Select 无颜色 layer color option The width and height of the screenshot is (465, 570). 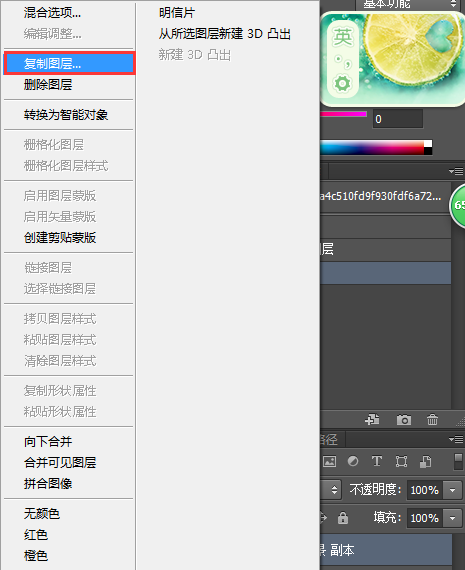tap(42, 514)
